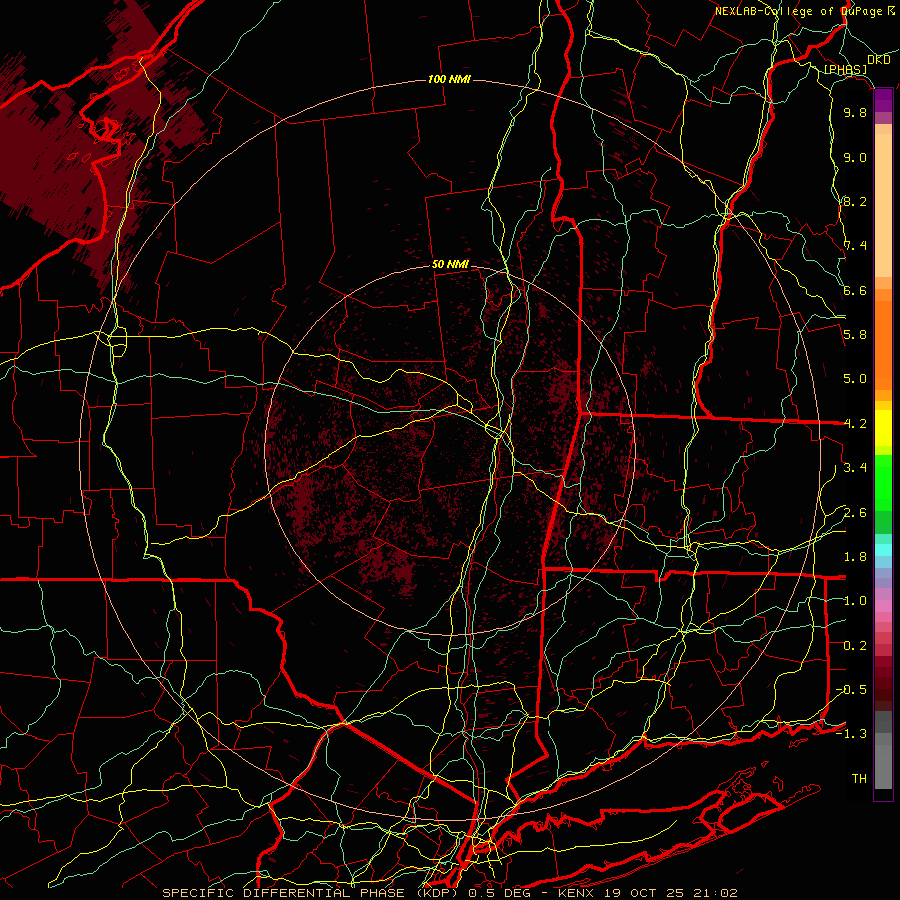Click the 2.6 value on the color scale

(855, 513)
